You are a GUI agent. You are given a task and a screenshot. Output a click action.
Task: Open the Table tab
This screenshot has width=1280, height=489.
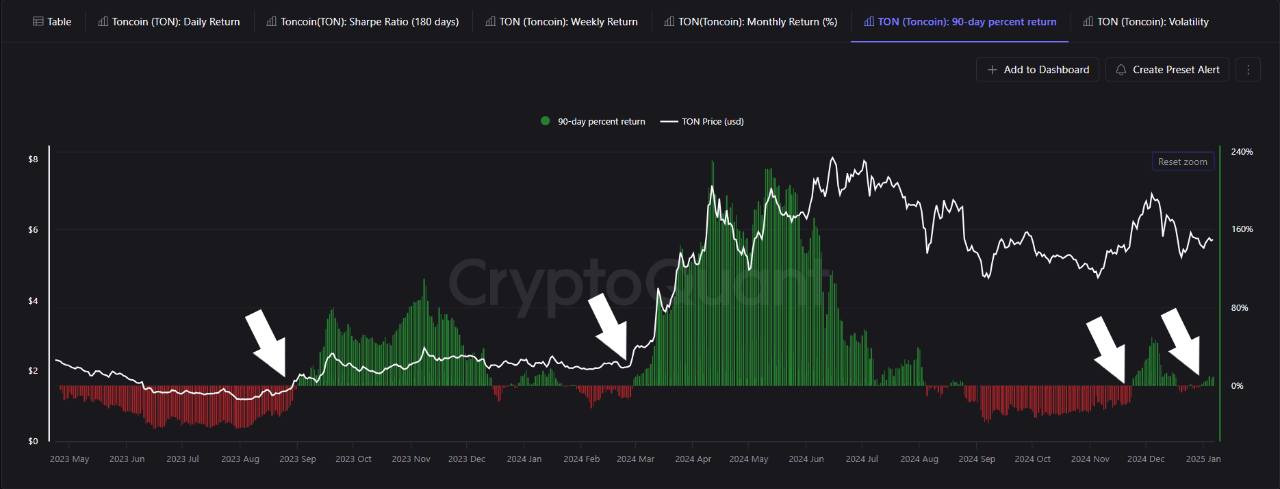coord(59,22)
